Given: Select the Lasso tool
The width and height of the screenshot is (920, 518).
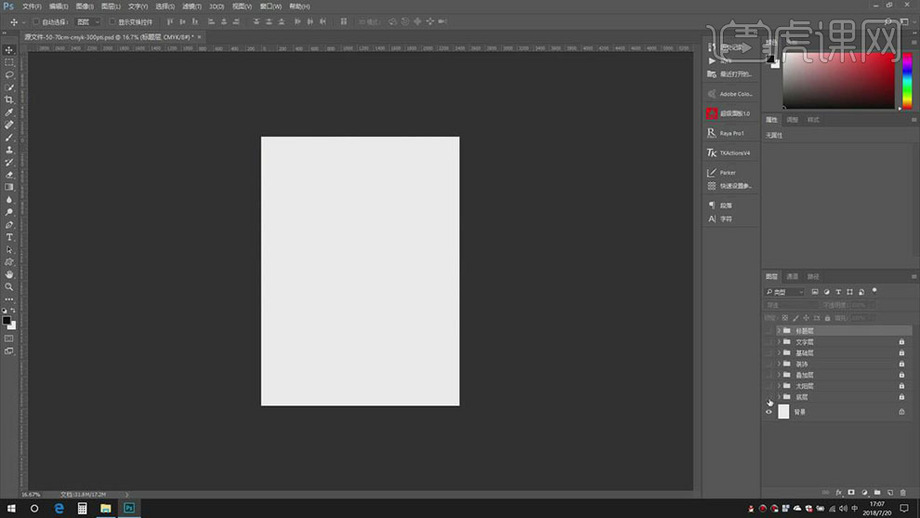Looking at the screenshot, I should [x=9, y=75].
